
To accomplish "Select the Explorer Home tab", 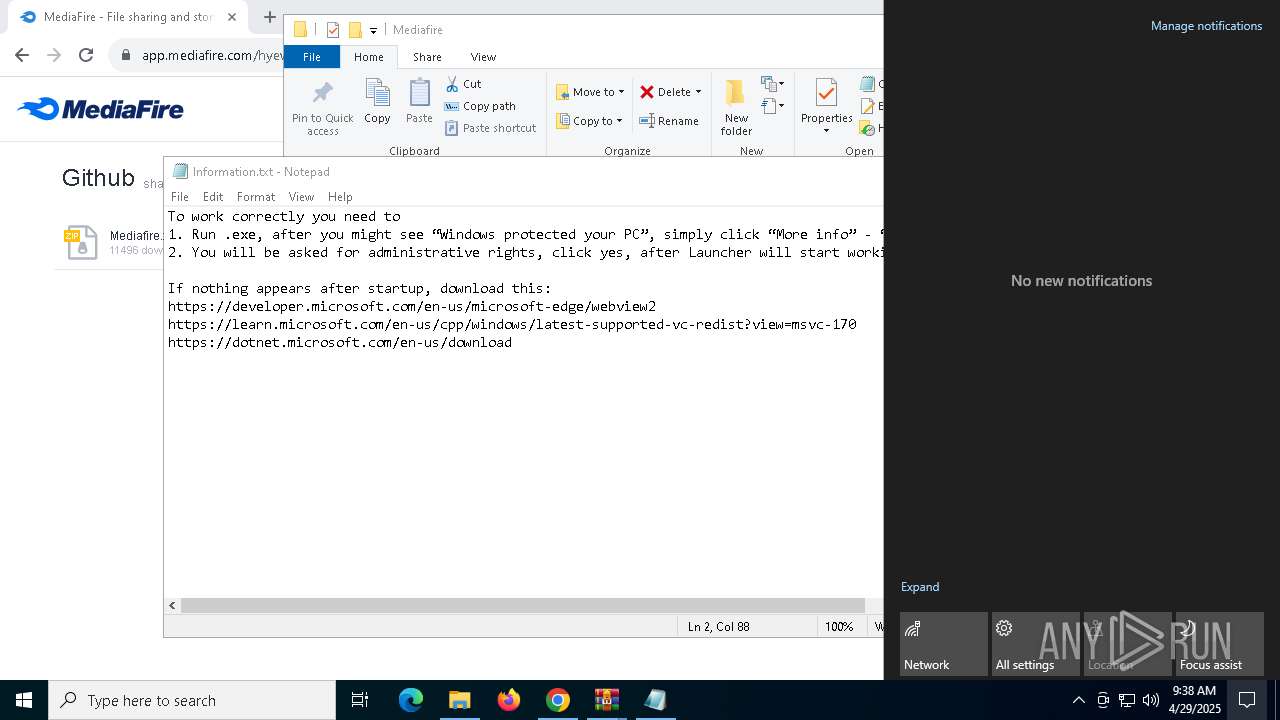I will [369, 57].
